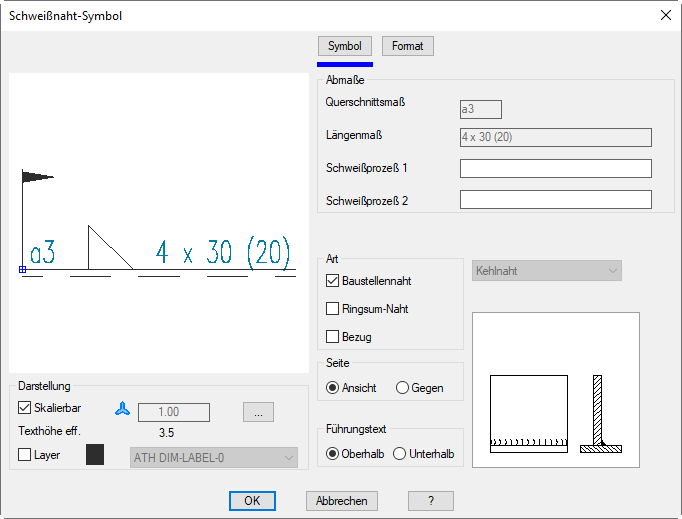Expand the ATH DIM-LABEL-0 layer dropdown
682x519 pixels.
[213, 458]
